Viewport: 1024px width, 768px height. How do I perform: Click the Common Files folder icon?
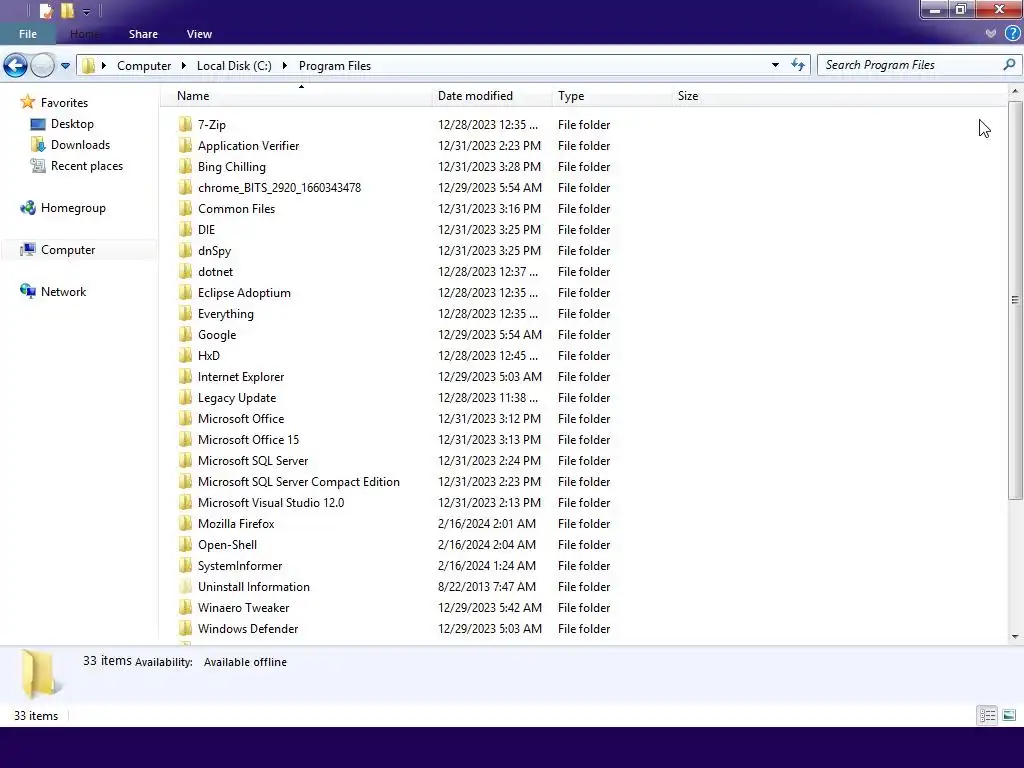coord(185,208)
